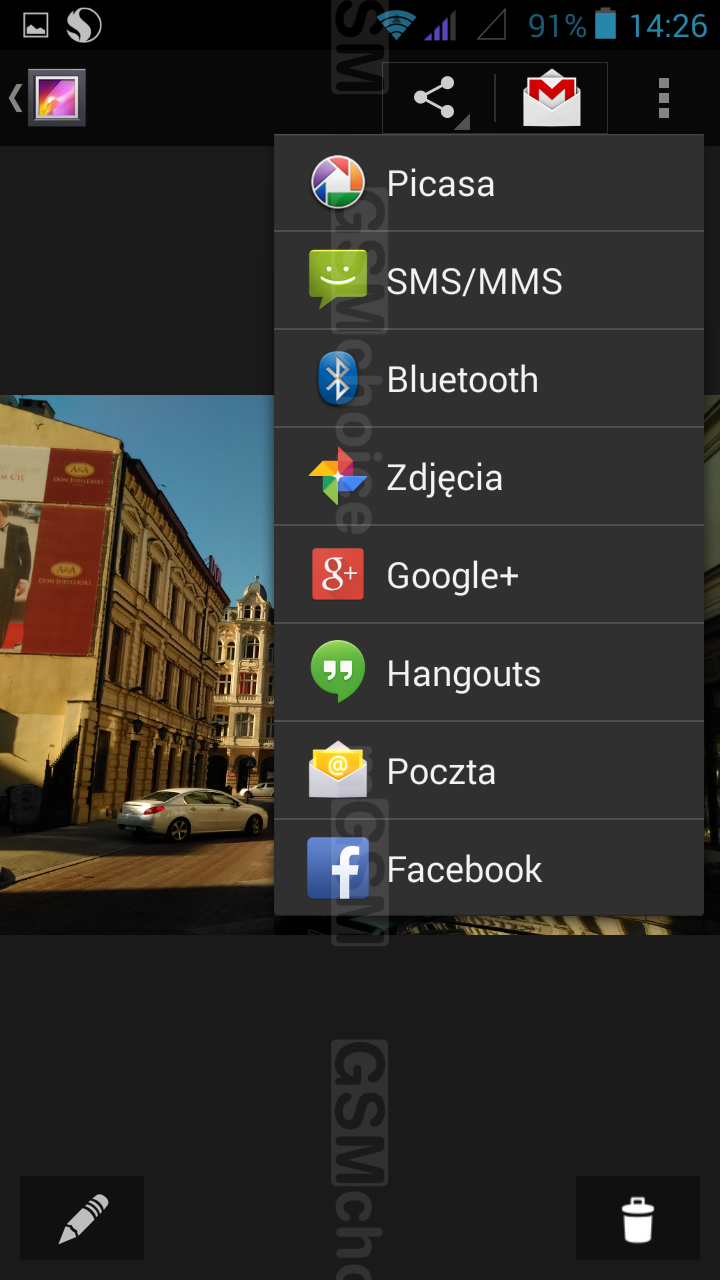Choose the Zdjęcia text entry
The width and height of the screenshot is (720, 1280).
point(445,480)
